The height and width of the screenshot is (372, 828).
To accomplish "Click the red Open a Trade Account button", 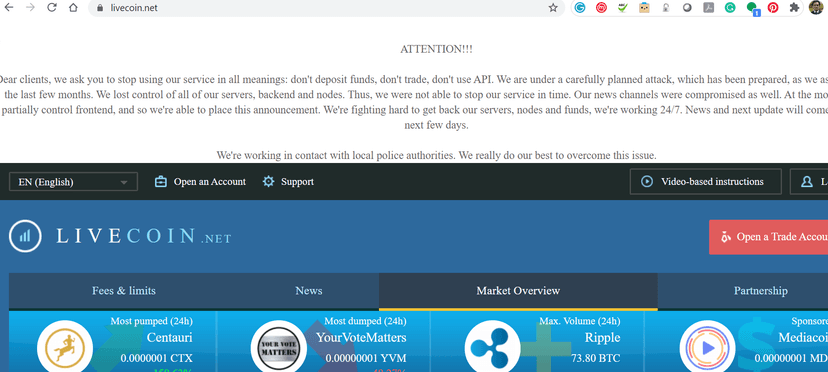I will [769, 237].
